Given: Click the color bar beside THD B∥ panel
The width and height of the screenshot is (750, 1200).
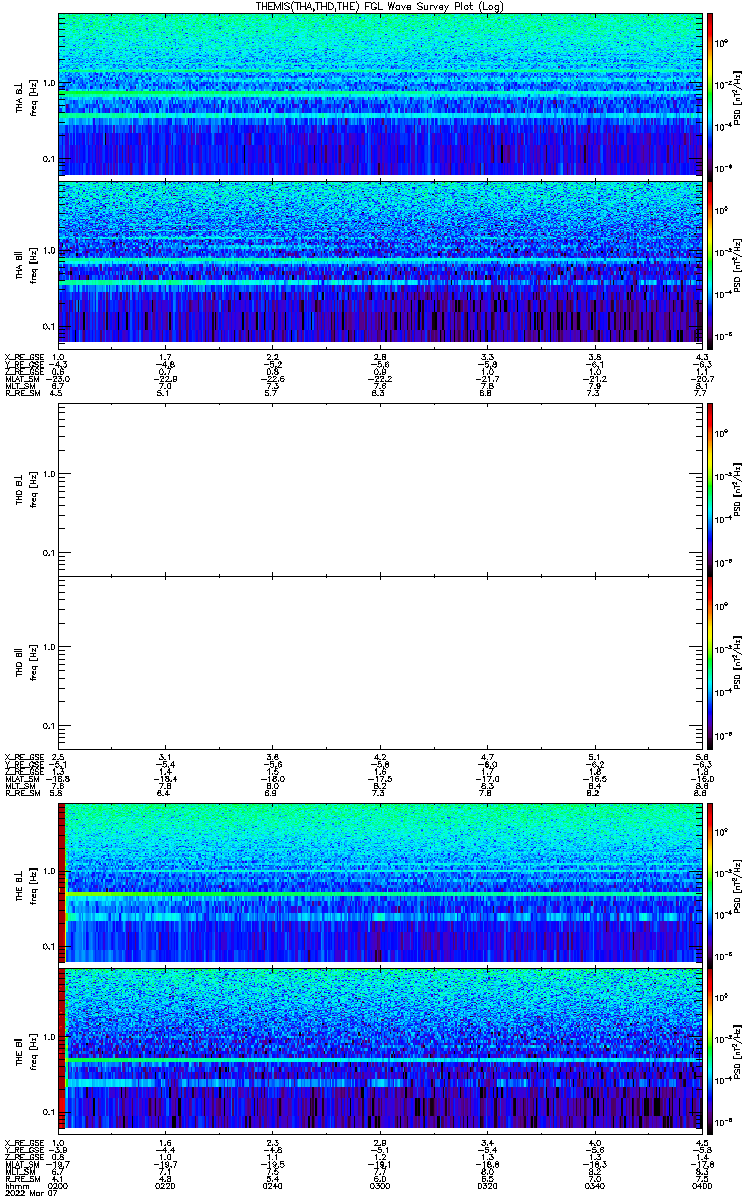Looking at the screenshot, I should [710, 662].
